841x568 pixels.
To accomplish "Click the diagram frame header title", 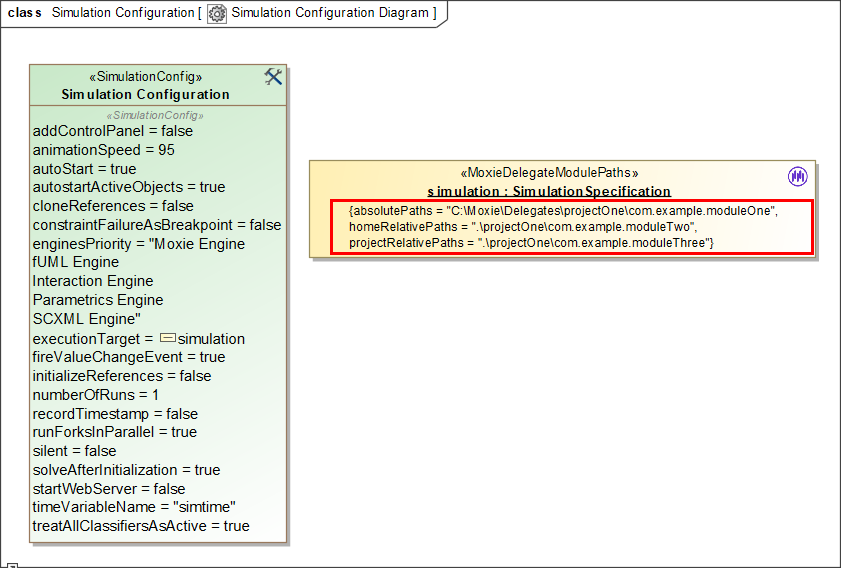I will click(222, 13).
